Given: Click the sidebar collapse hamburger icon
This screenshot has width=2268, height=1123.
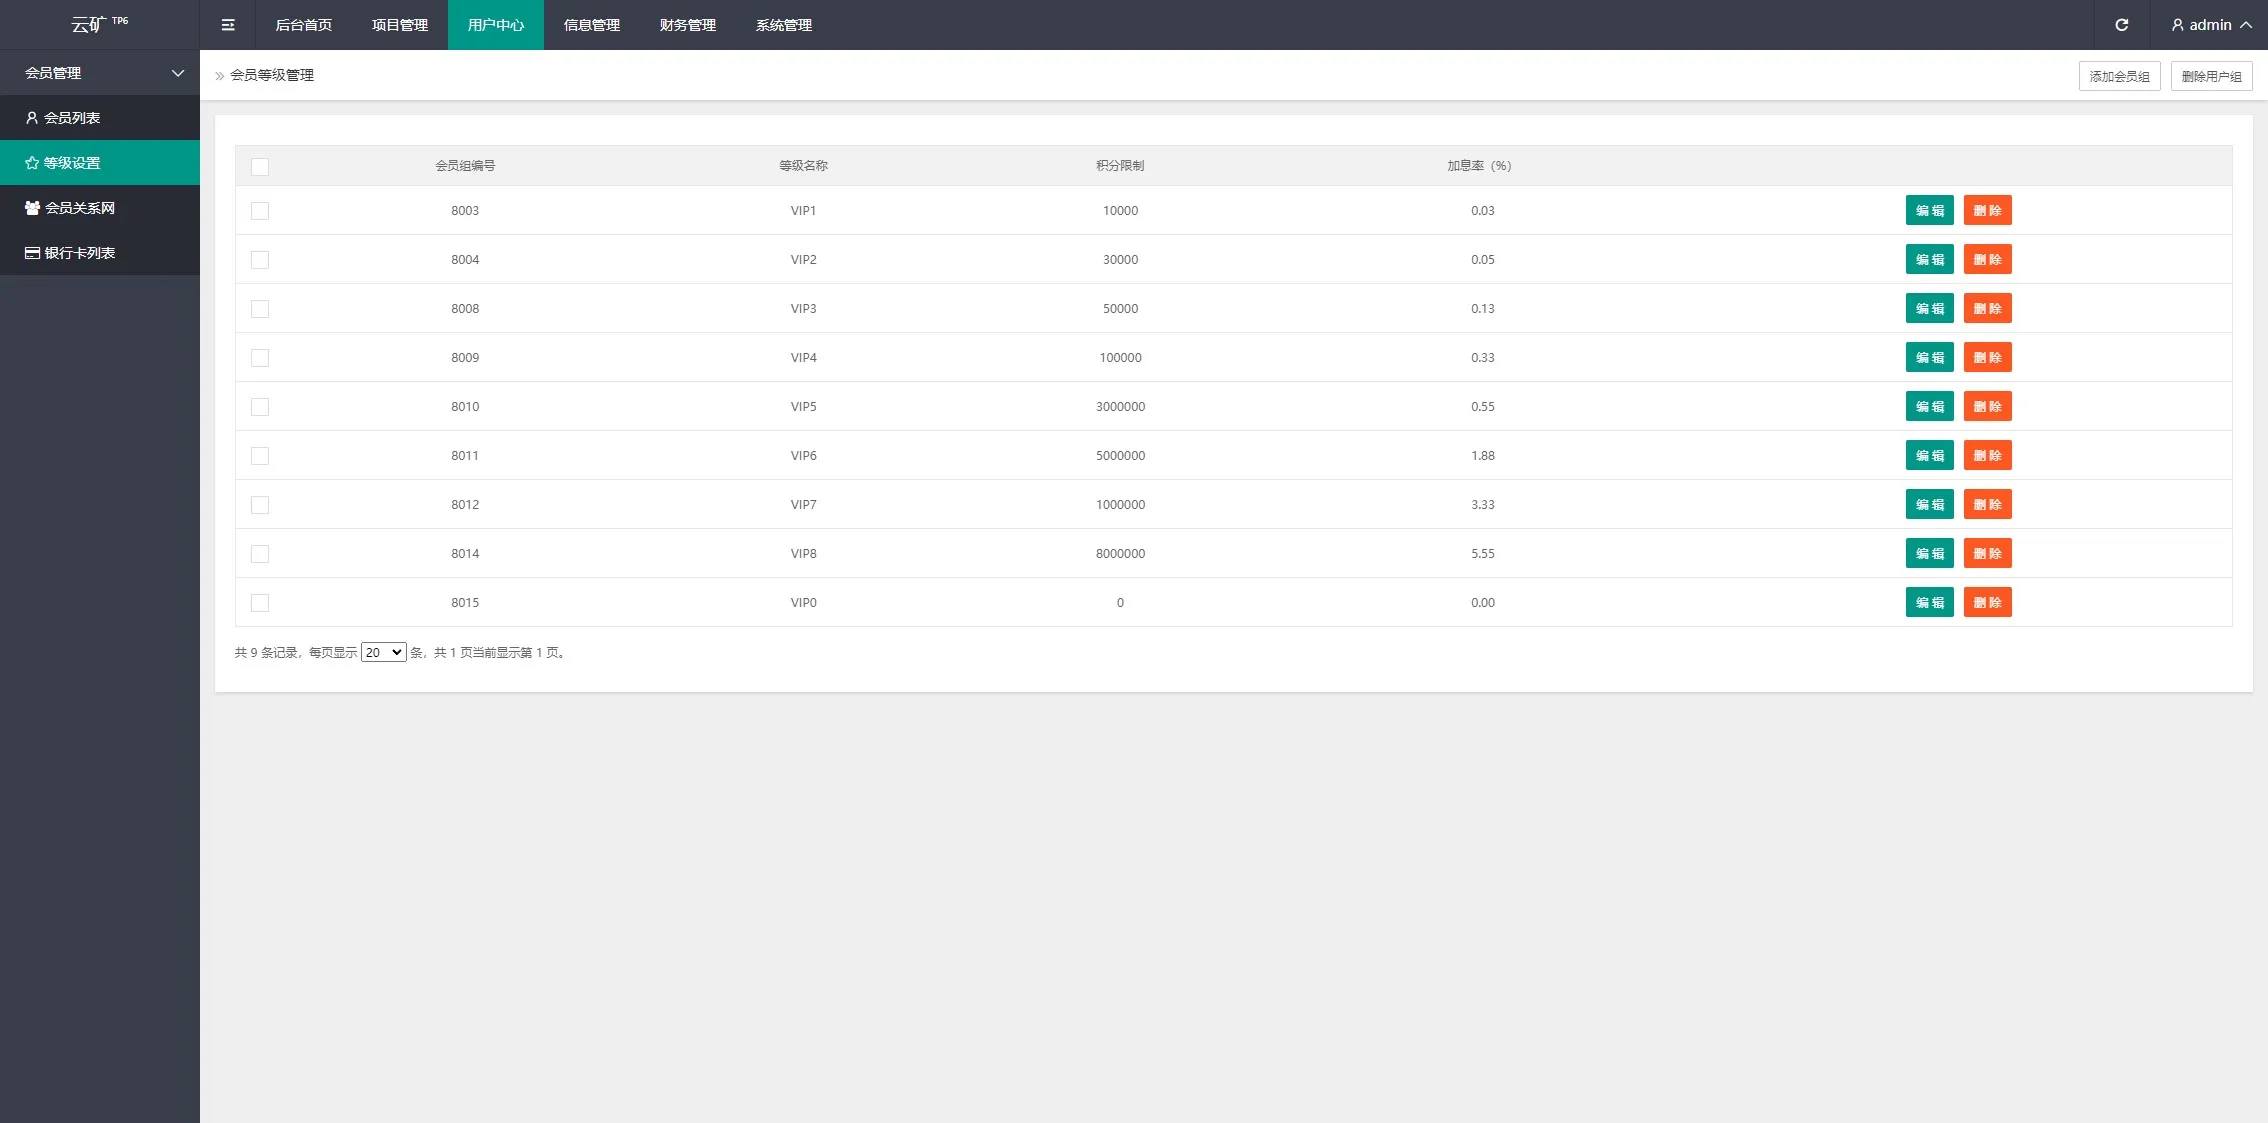Looking at the screenshot, I should point(228,25).
